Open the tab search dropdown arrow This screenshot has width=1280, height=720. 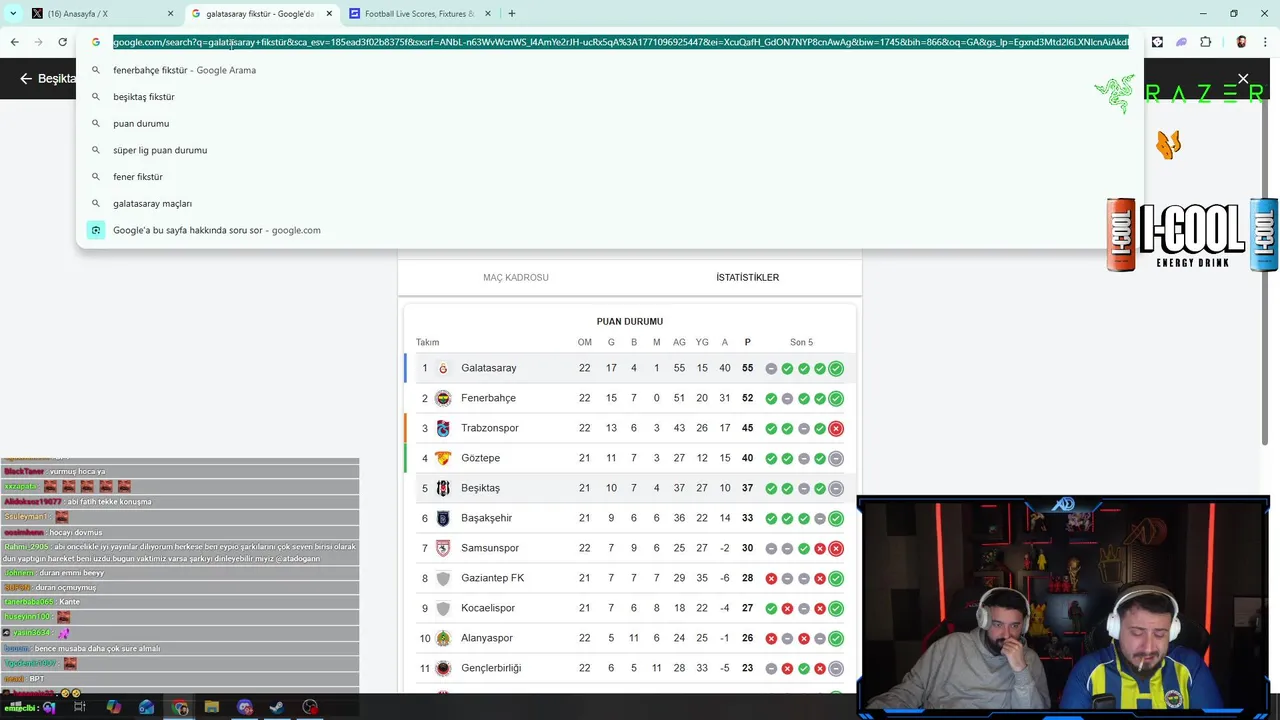click(13, 13)
